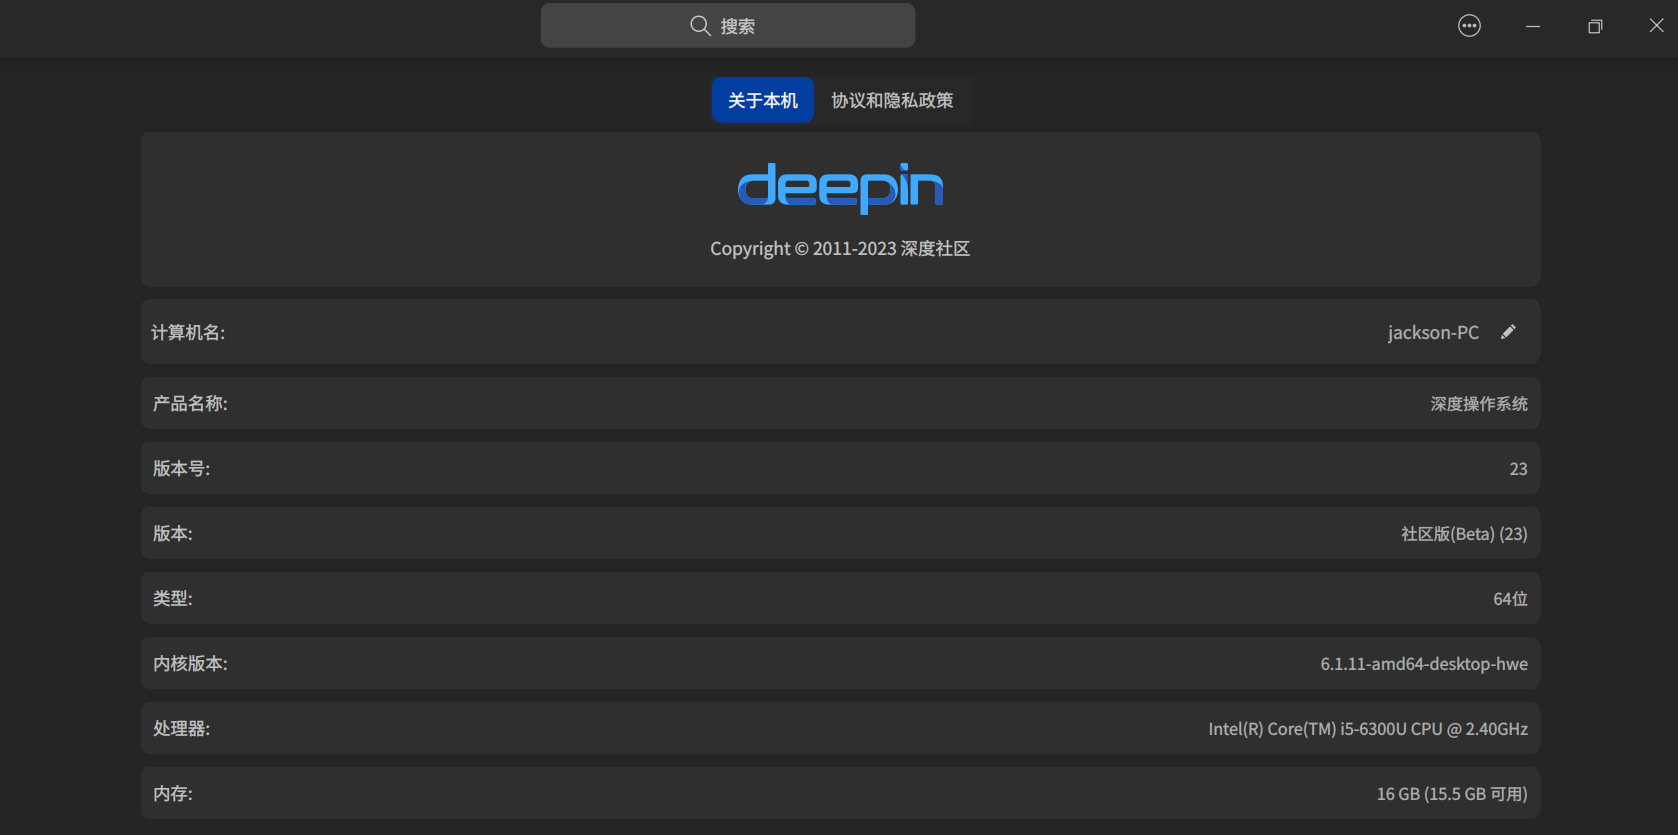Minimize the settings window

(1533, 26)
